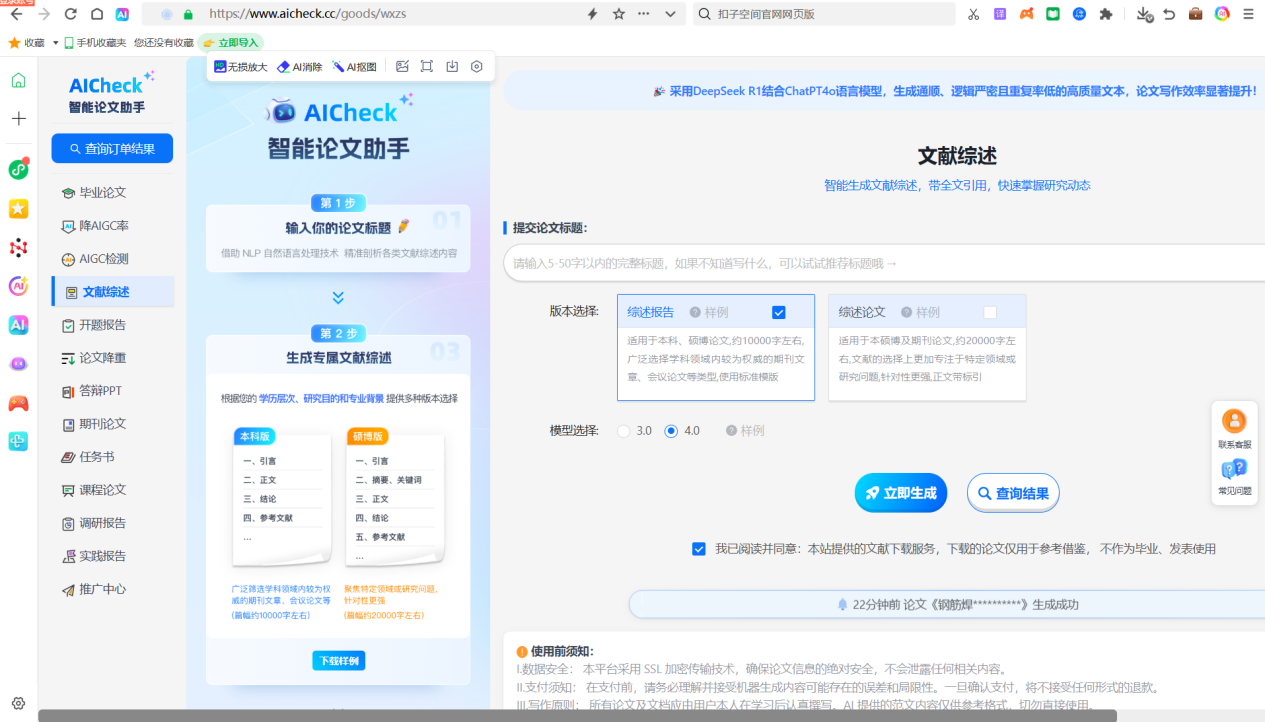The image size is (1265, 722).
Task: Bookmark this page with the star icon
Action: [618, 14]
